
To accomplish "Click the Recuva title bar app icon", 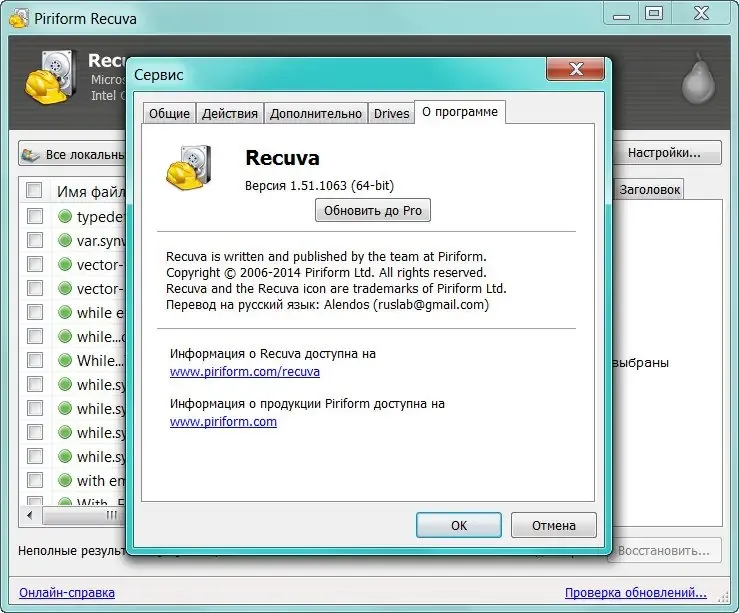I will point(18,18).
